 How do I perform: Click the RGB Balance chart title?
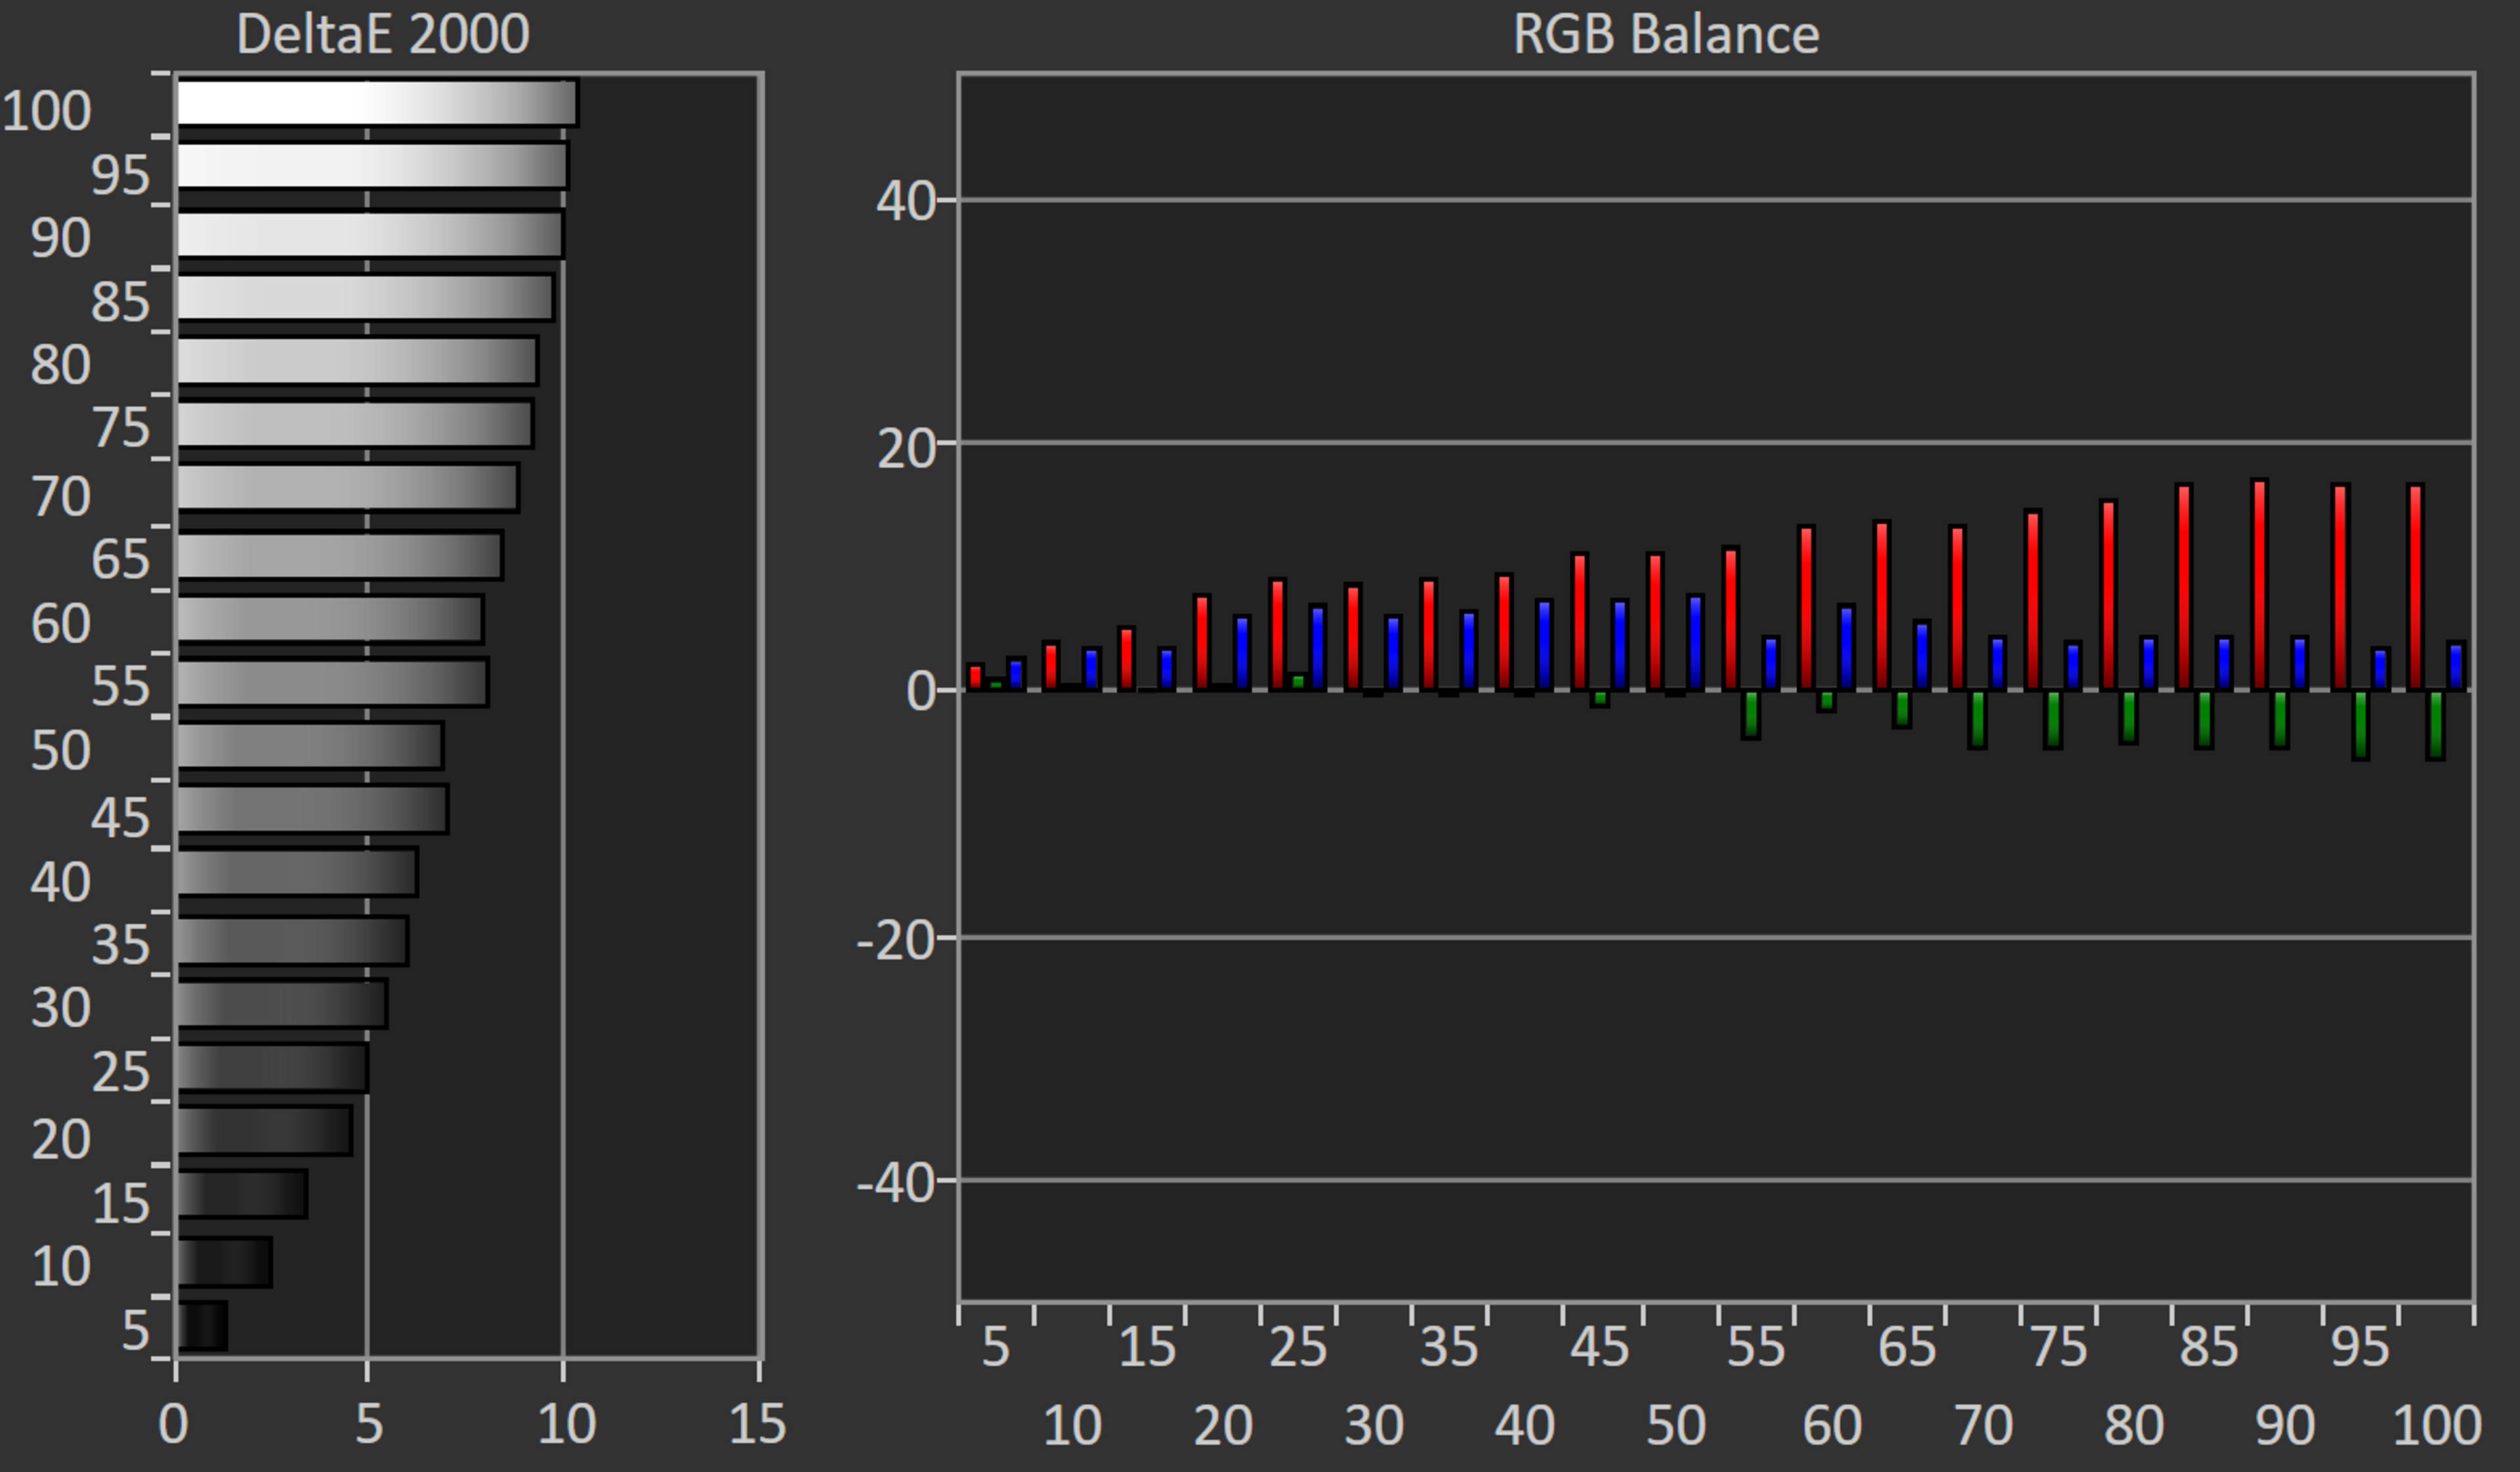pyautogui.click(x=1665, y=34)
